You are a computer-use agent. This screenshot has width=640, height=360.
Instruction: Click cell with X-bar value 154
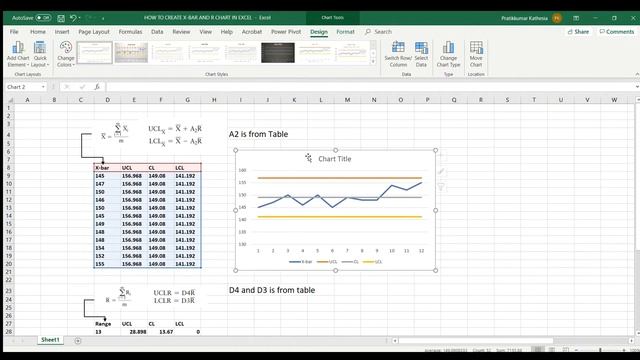(x=107, y=248)
